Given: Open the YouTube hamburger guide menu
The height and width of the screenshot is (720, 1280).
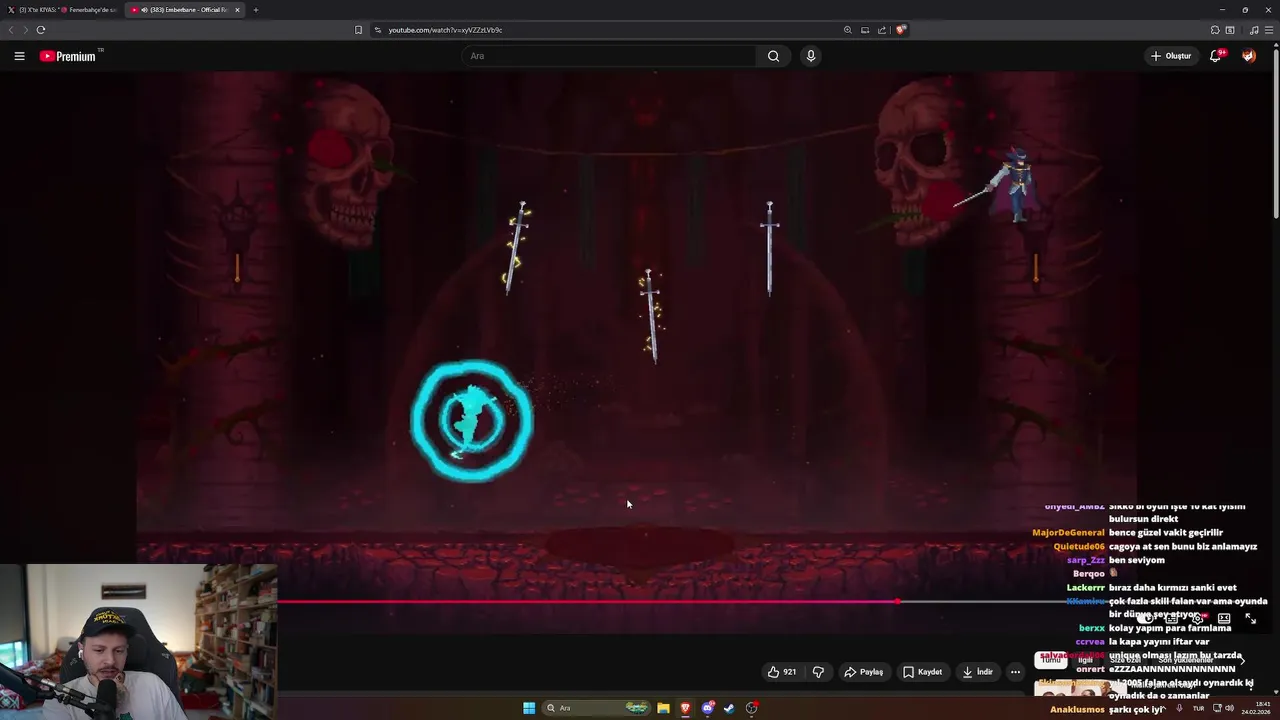Looking at the screenshot, I should 19,56.
